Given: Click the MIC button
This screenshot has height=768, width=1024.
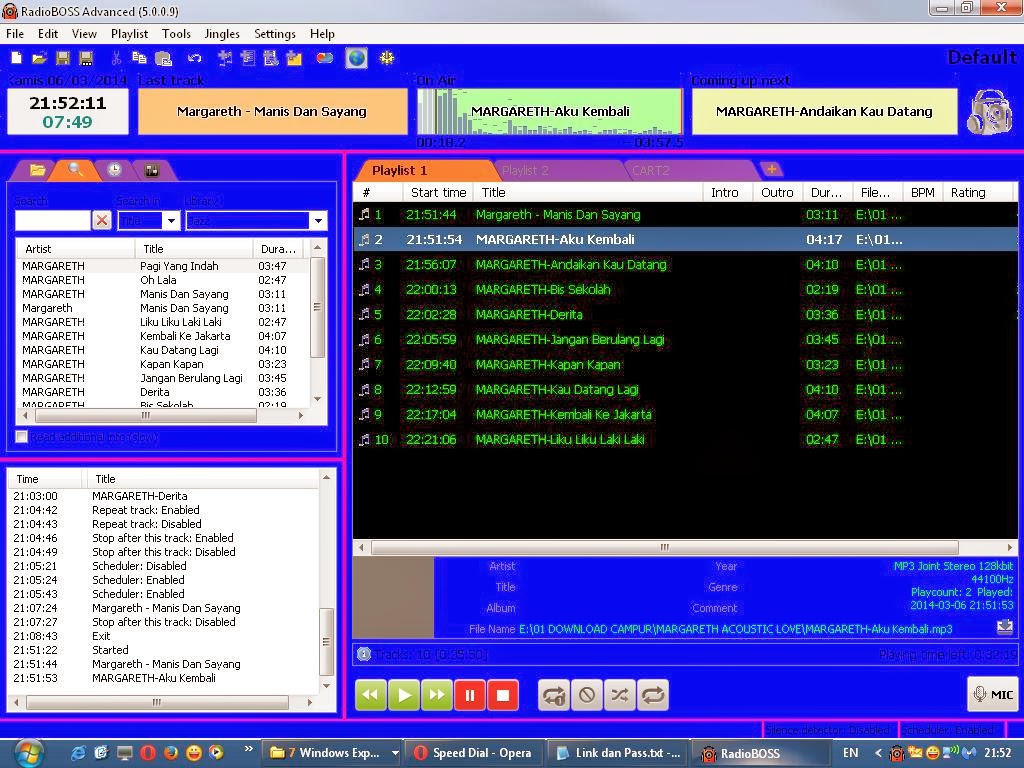Looking at the screenshot, I should (992, 694).
